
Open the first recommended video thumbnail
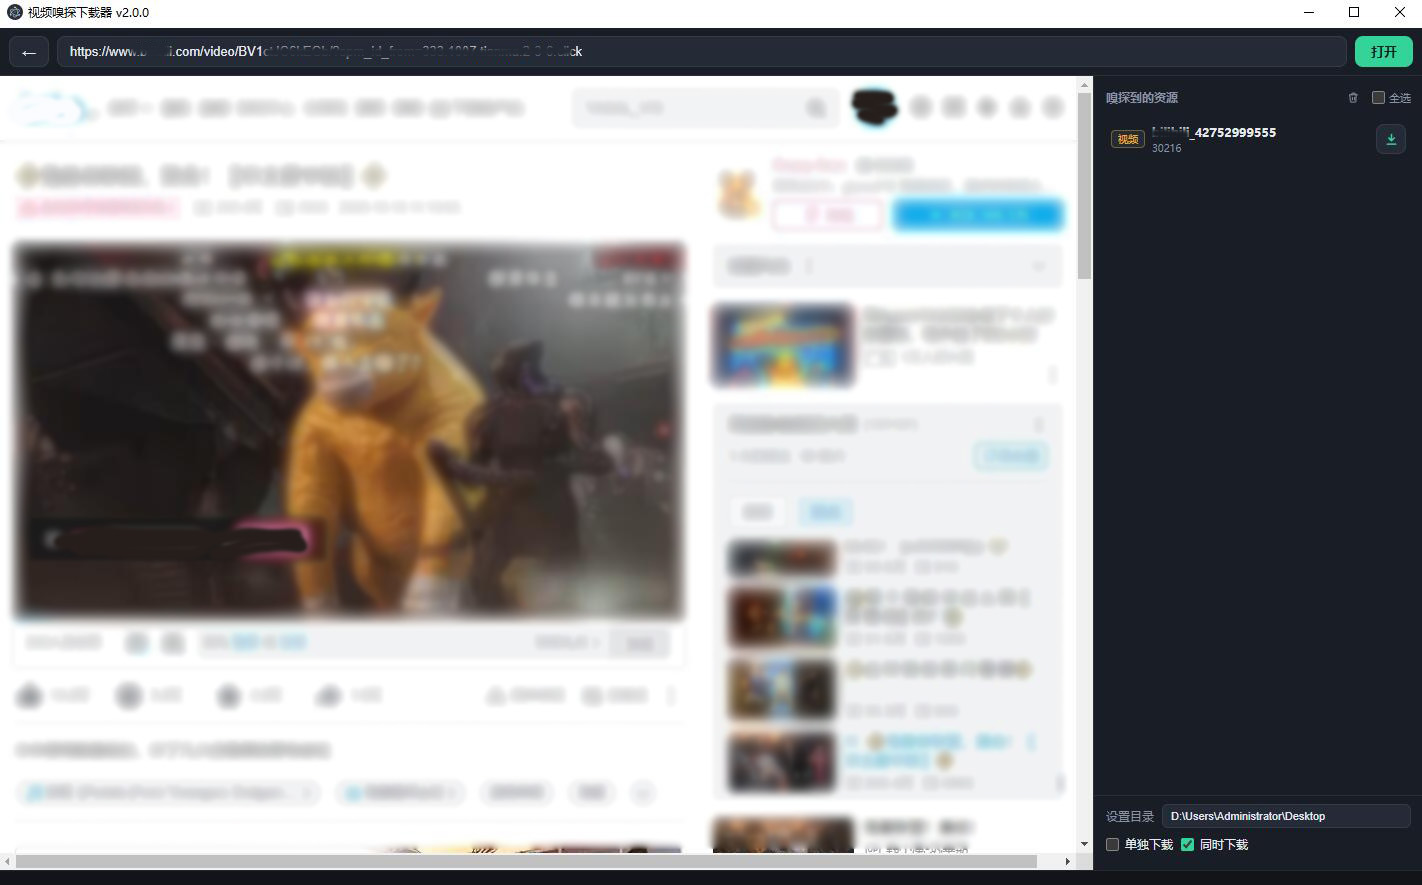pyautogui.click(x=783, y=345)
